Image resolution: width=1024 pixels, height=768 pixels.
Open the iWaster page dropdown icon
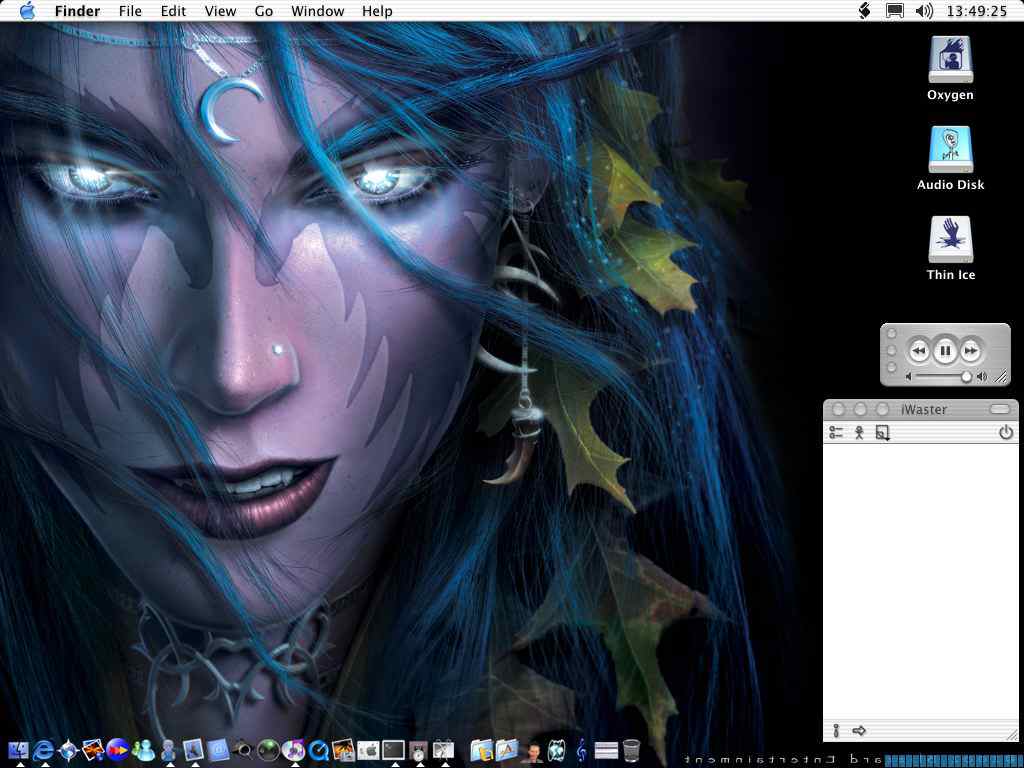[882, 433]
